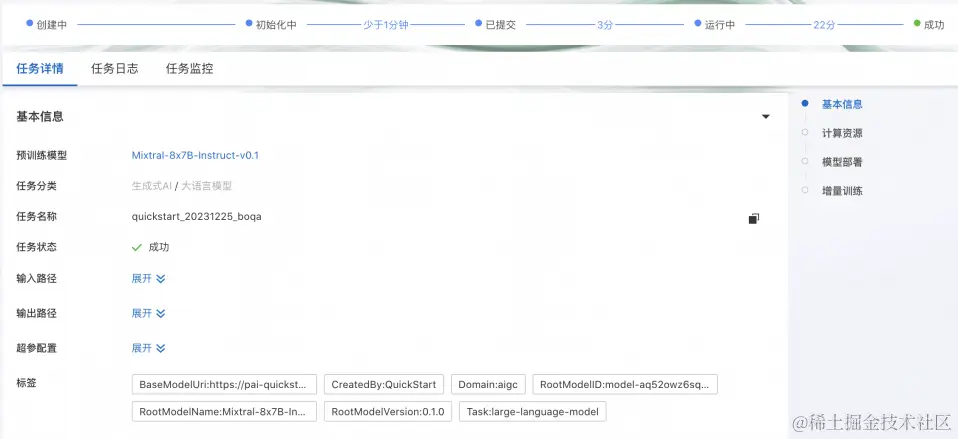Click the green 成功 final step

coord(929,25)
